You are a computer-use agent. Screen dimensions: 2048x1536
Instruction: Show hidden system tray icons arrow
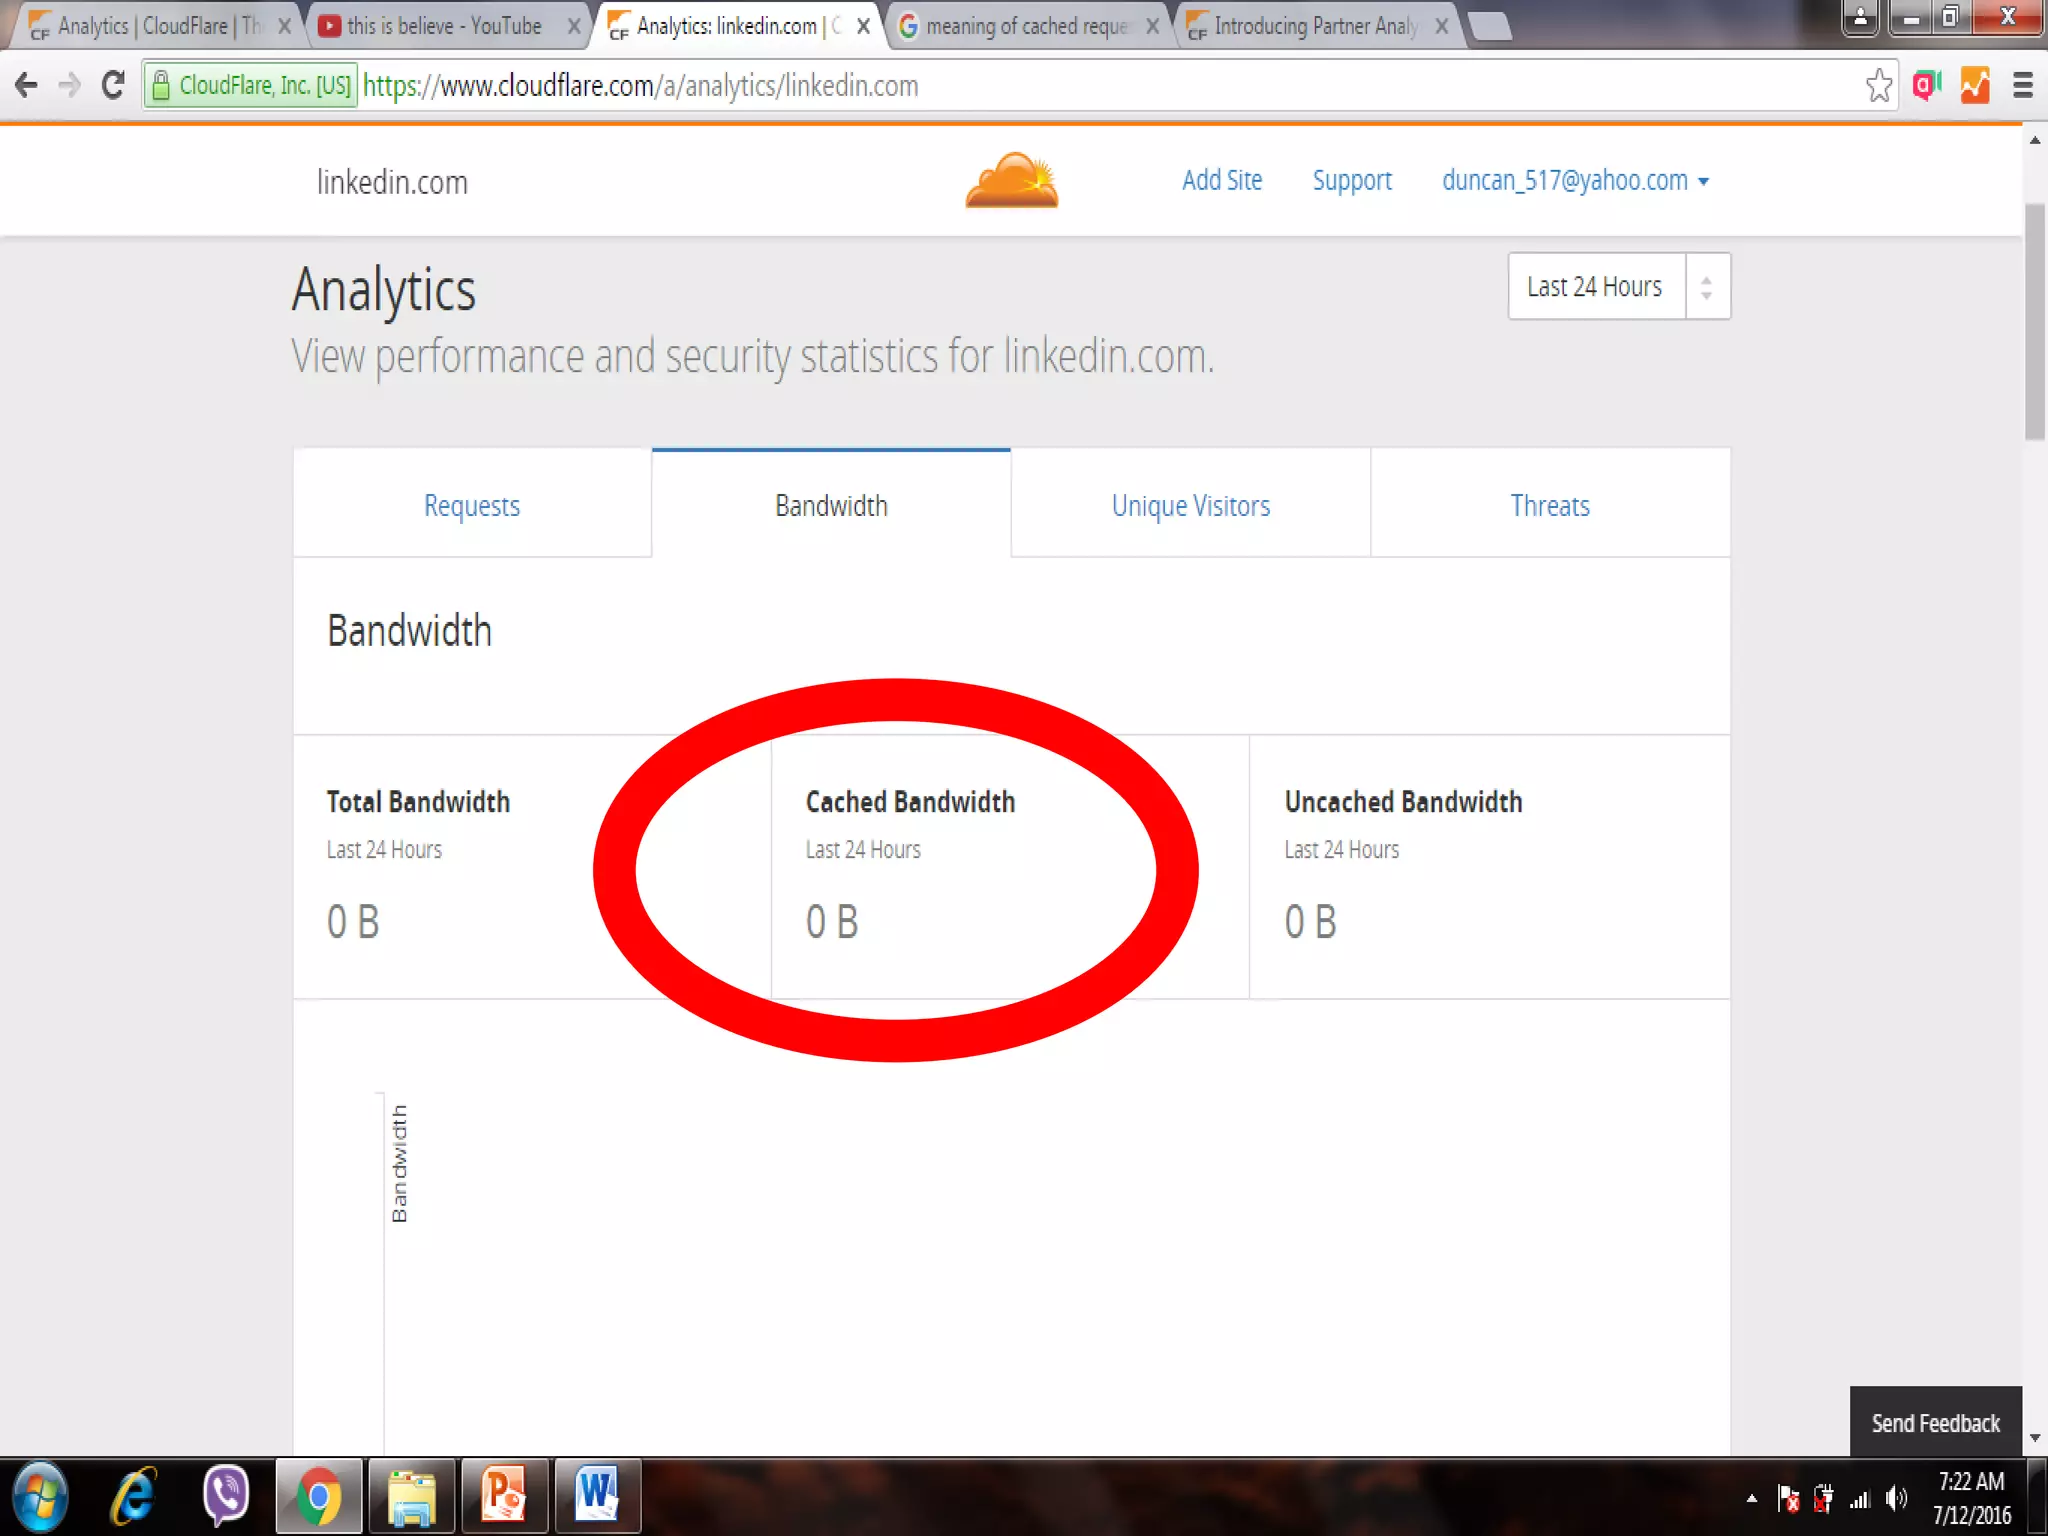click(1751, 1498)
